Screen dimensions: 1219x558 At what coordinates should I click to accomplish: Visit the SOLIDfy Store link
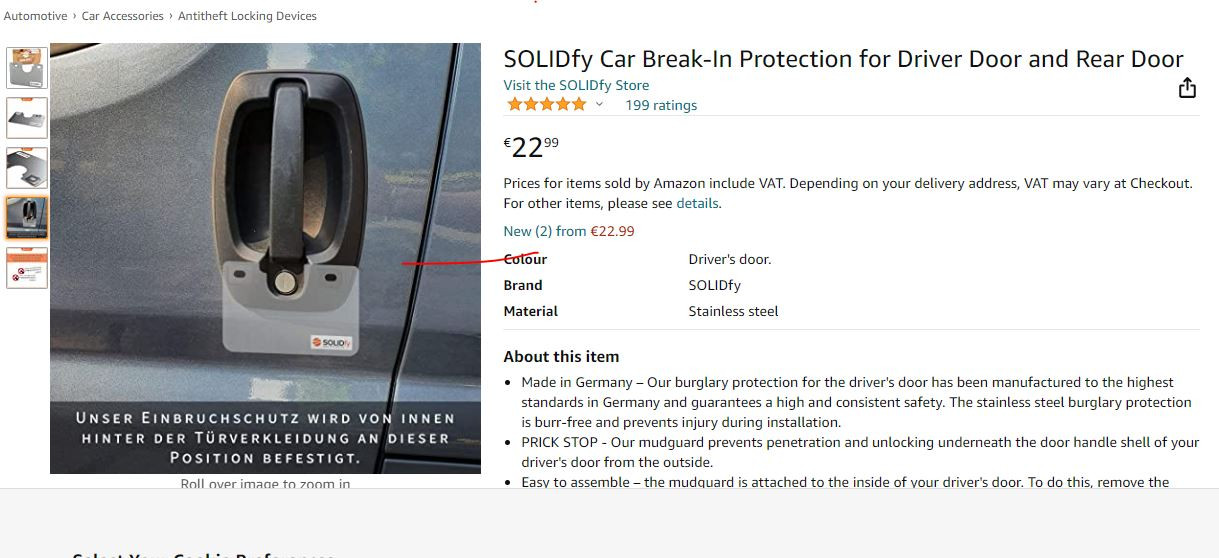coord(576,85)
